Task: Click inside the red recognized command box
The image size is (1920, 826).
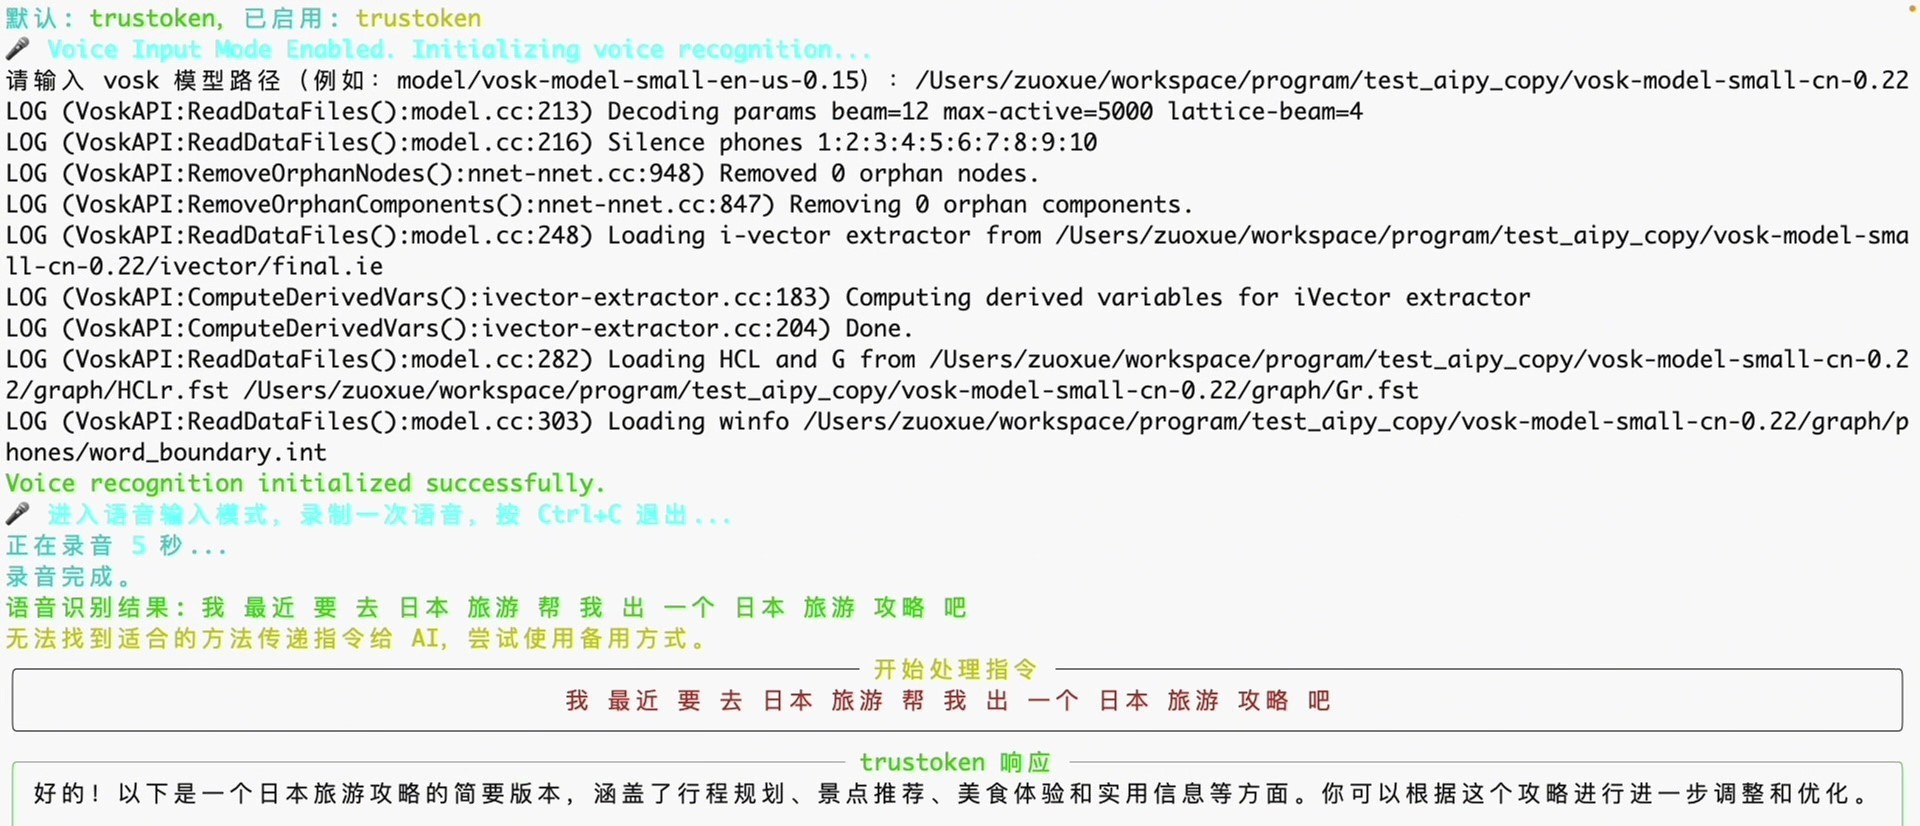Action: [x=957, y=700]
